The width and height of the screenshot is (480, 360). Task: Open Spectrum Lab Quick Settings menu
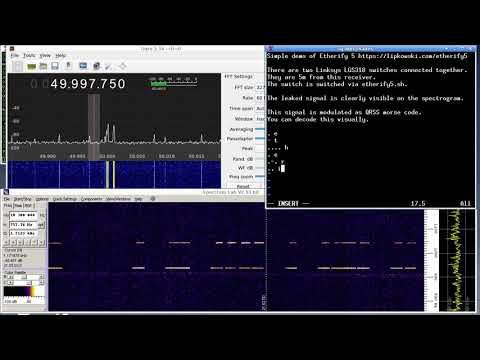pyautogui.click(x=65, y=199)
